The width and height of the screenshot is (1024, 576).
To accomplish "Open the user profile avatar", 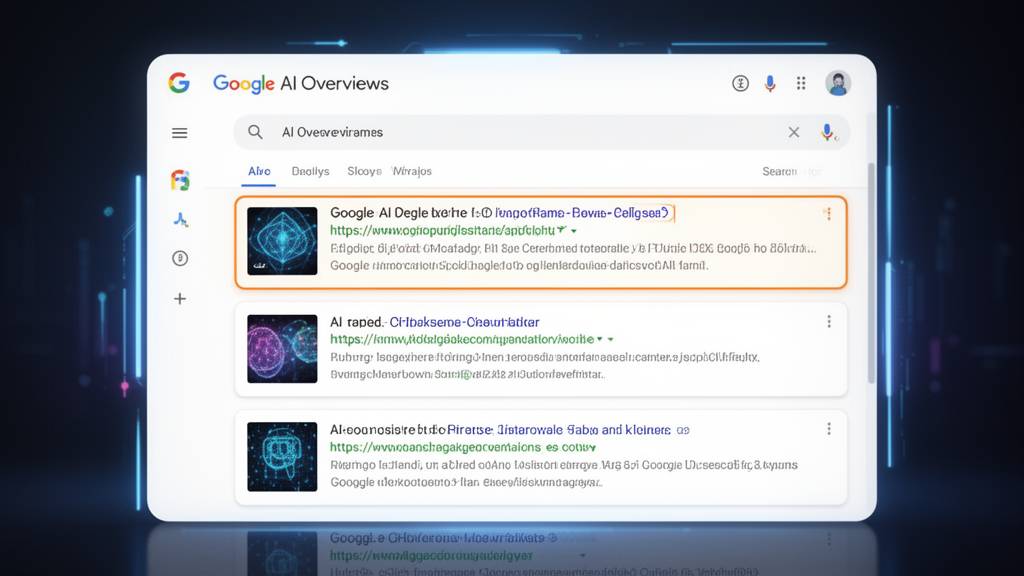I will click(x=838, y=83).
